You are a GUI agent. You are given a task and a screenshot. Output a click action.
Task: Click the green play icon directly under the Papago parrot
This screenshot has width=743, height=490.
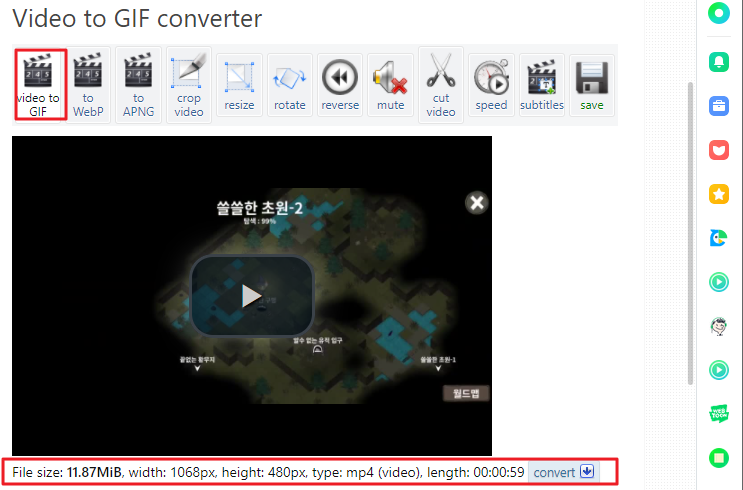(719, 282)
